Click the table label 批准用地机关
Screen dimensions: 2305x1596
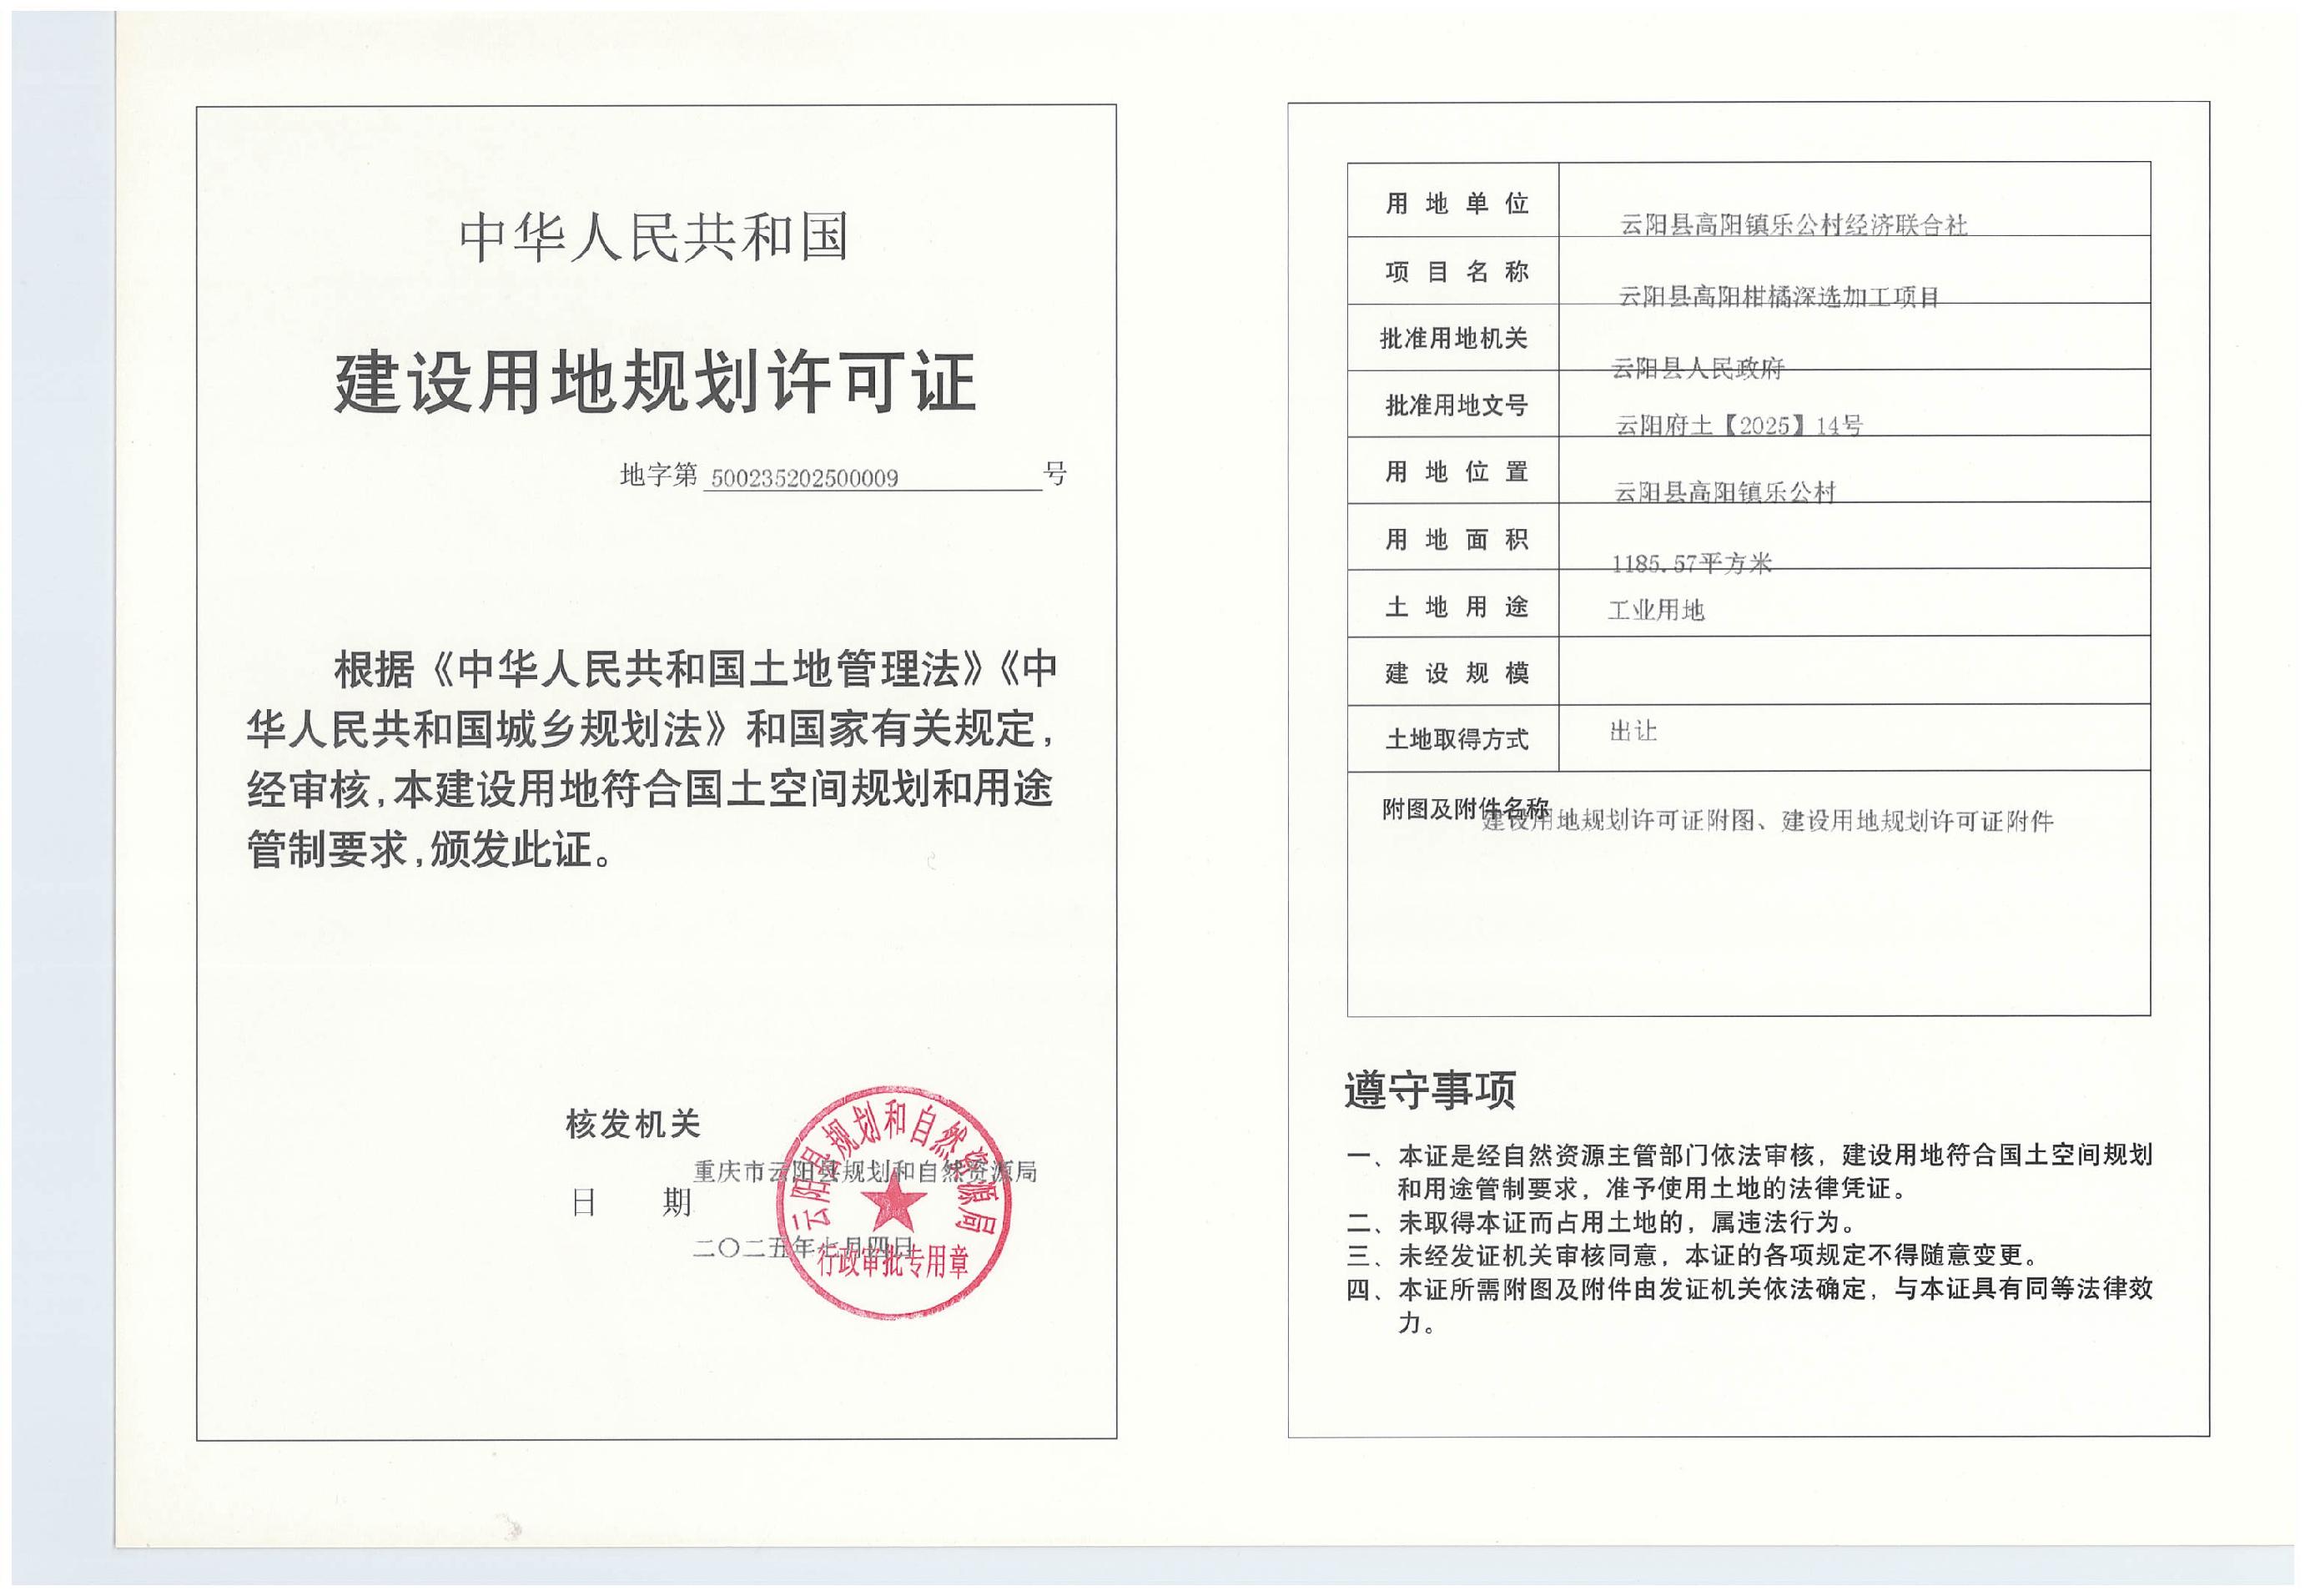1454,339
